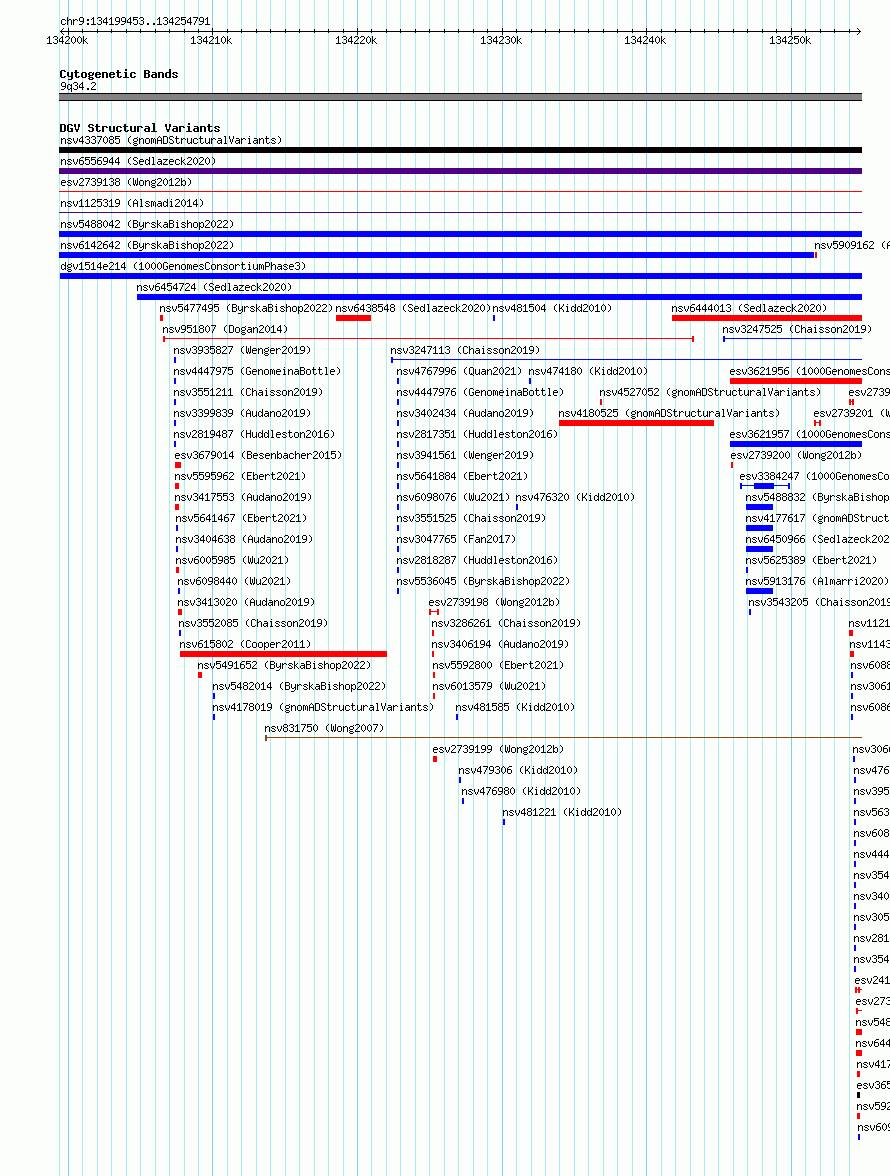Click the 134210k ruler tick label
The image size is (890, 1176).
(x=211, y=40)
